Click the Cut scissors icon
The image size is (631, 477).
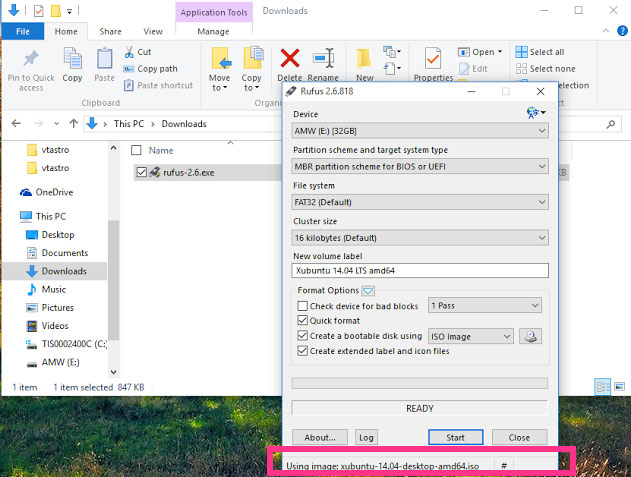click(x=129, y=52)
